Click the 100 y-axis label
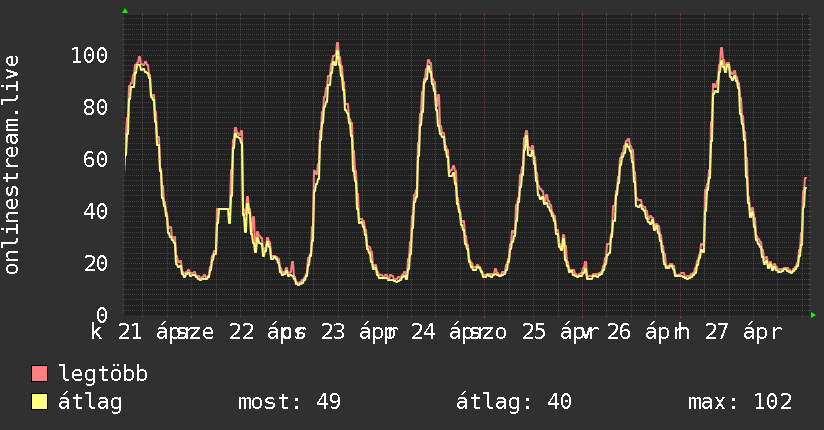 click(x=89, y=55)
